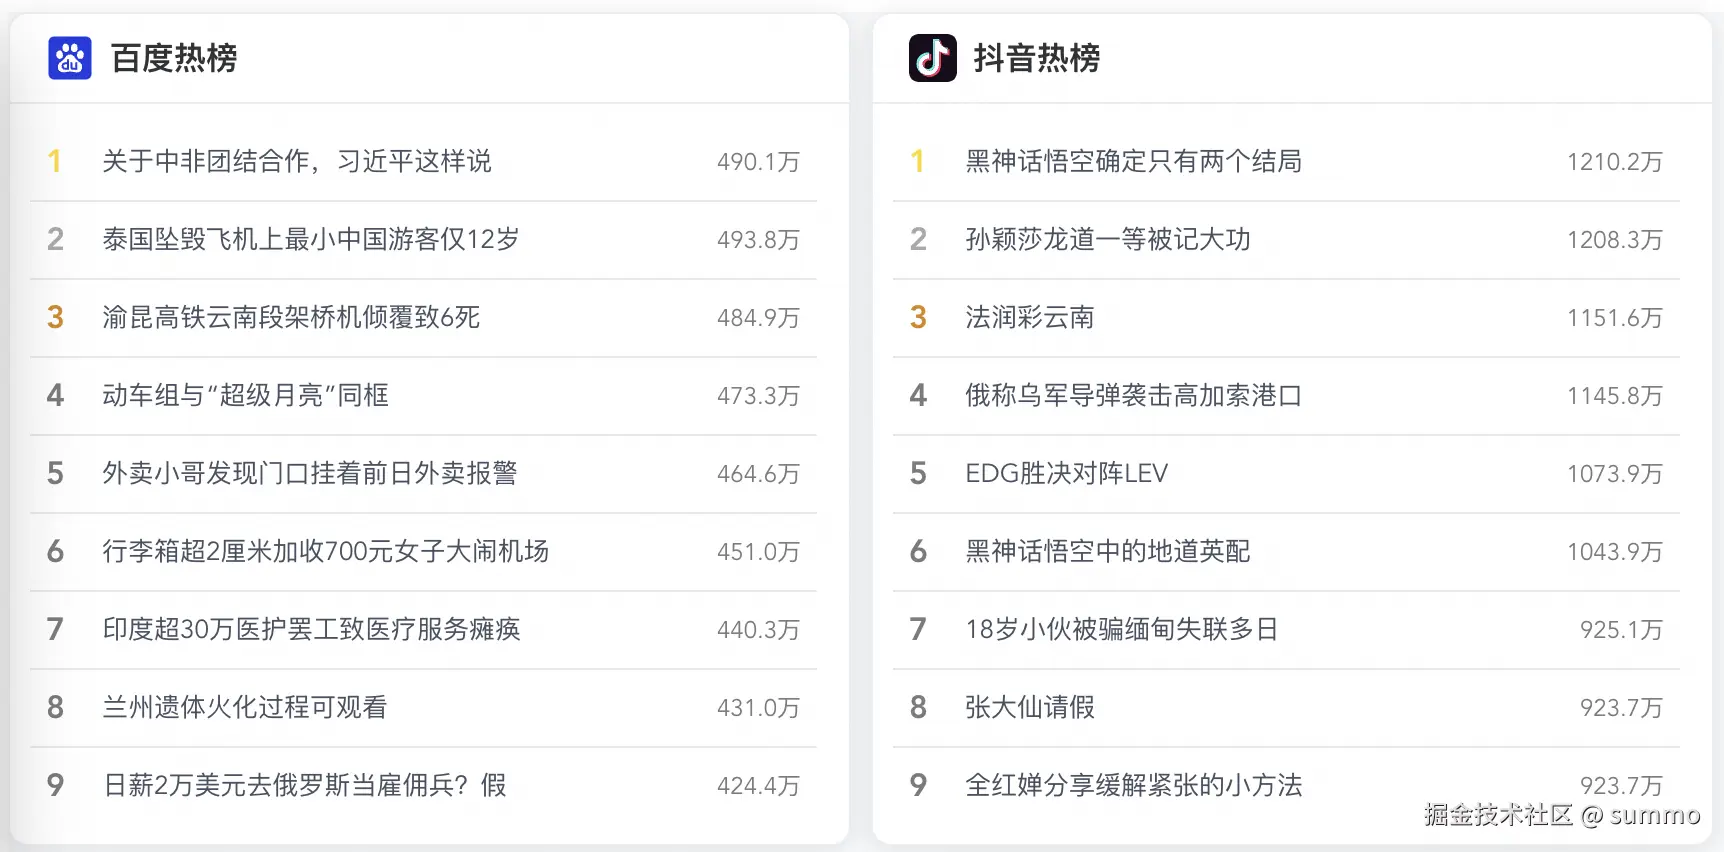The image size is (1724, 852).
Task: Open the 百度热榜 header title
Action: (174, 58)
